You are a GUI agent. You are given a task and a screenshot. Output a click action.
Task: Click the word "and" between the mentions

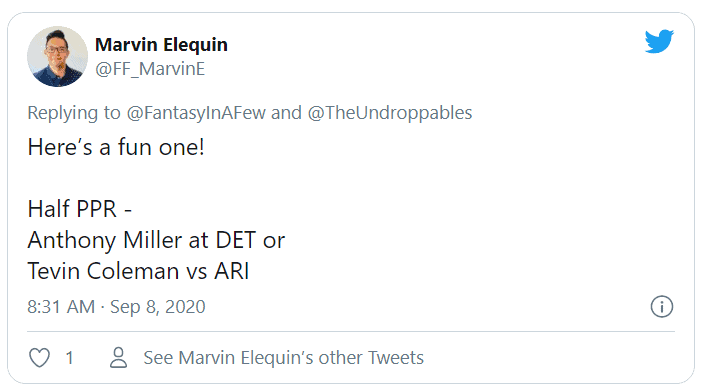[286, 113]
